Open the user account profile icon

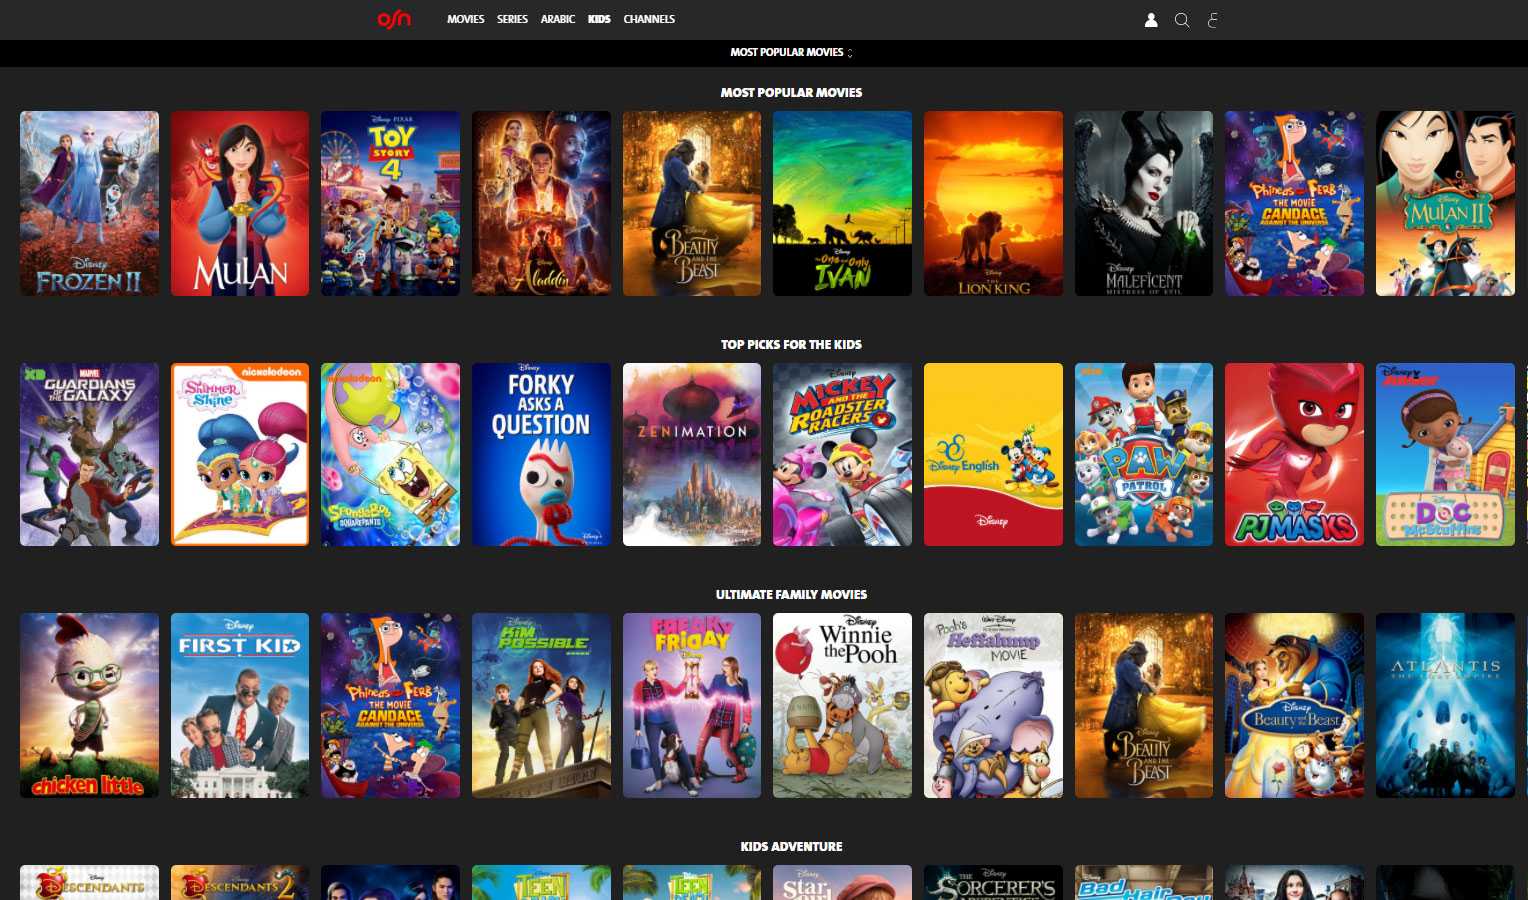(1151, 20)
